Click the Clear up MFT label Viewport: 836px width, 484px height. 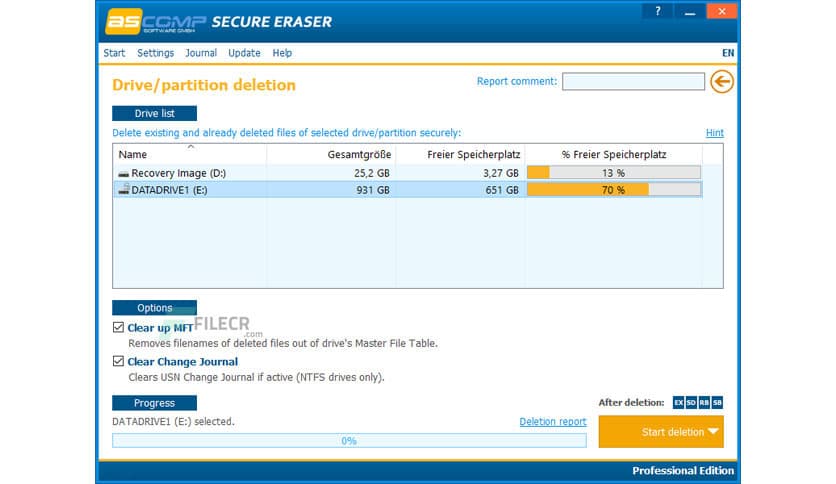click(x=160, y=328)
